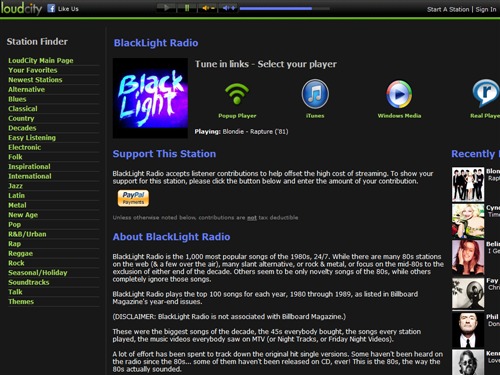The width and height of the screenshot is (500, 375).
Task: Open the Jazz stations category
Action: pyautogui.click(x=16, y=186)
